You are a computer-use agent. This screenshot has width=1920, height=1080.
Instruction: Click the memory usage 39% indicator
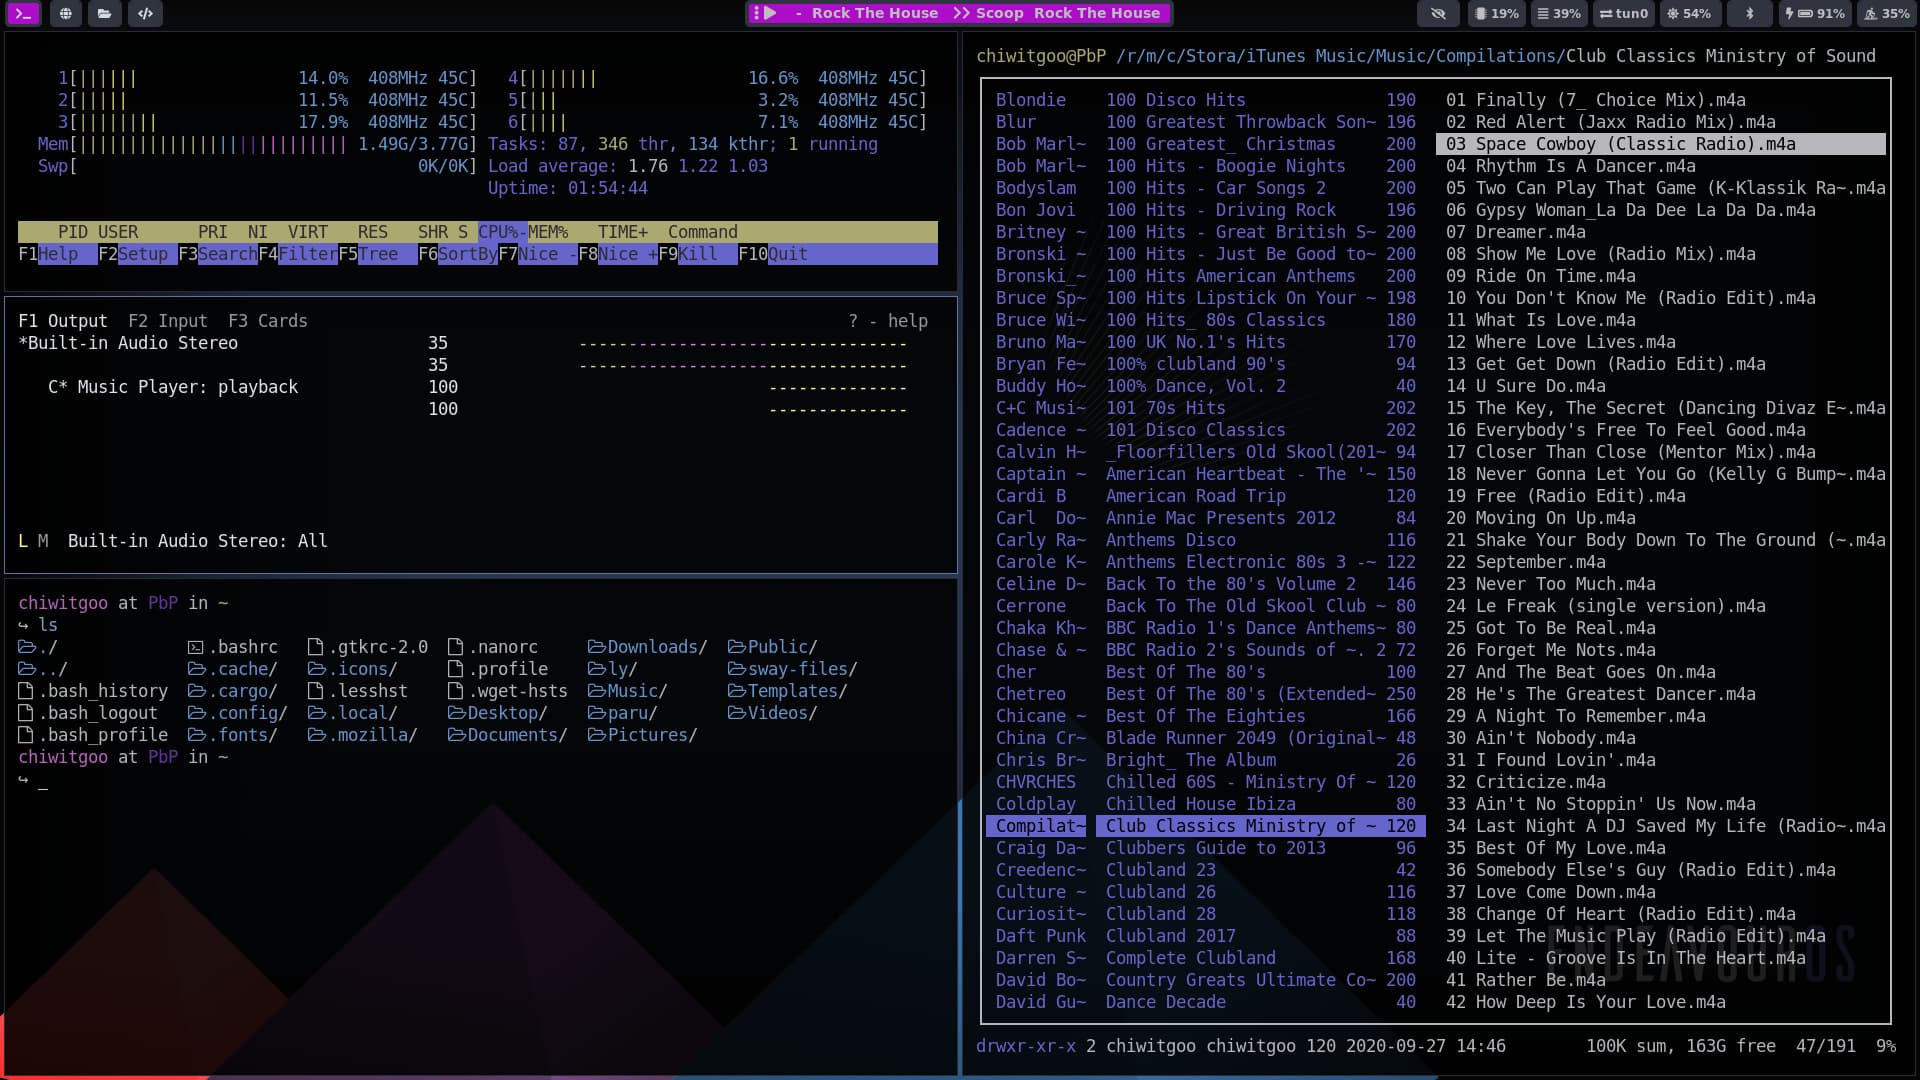click(1559, 14)
